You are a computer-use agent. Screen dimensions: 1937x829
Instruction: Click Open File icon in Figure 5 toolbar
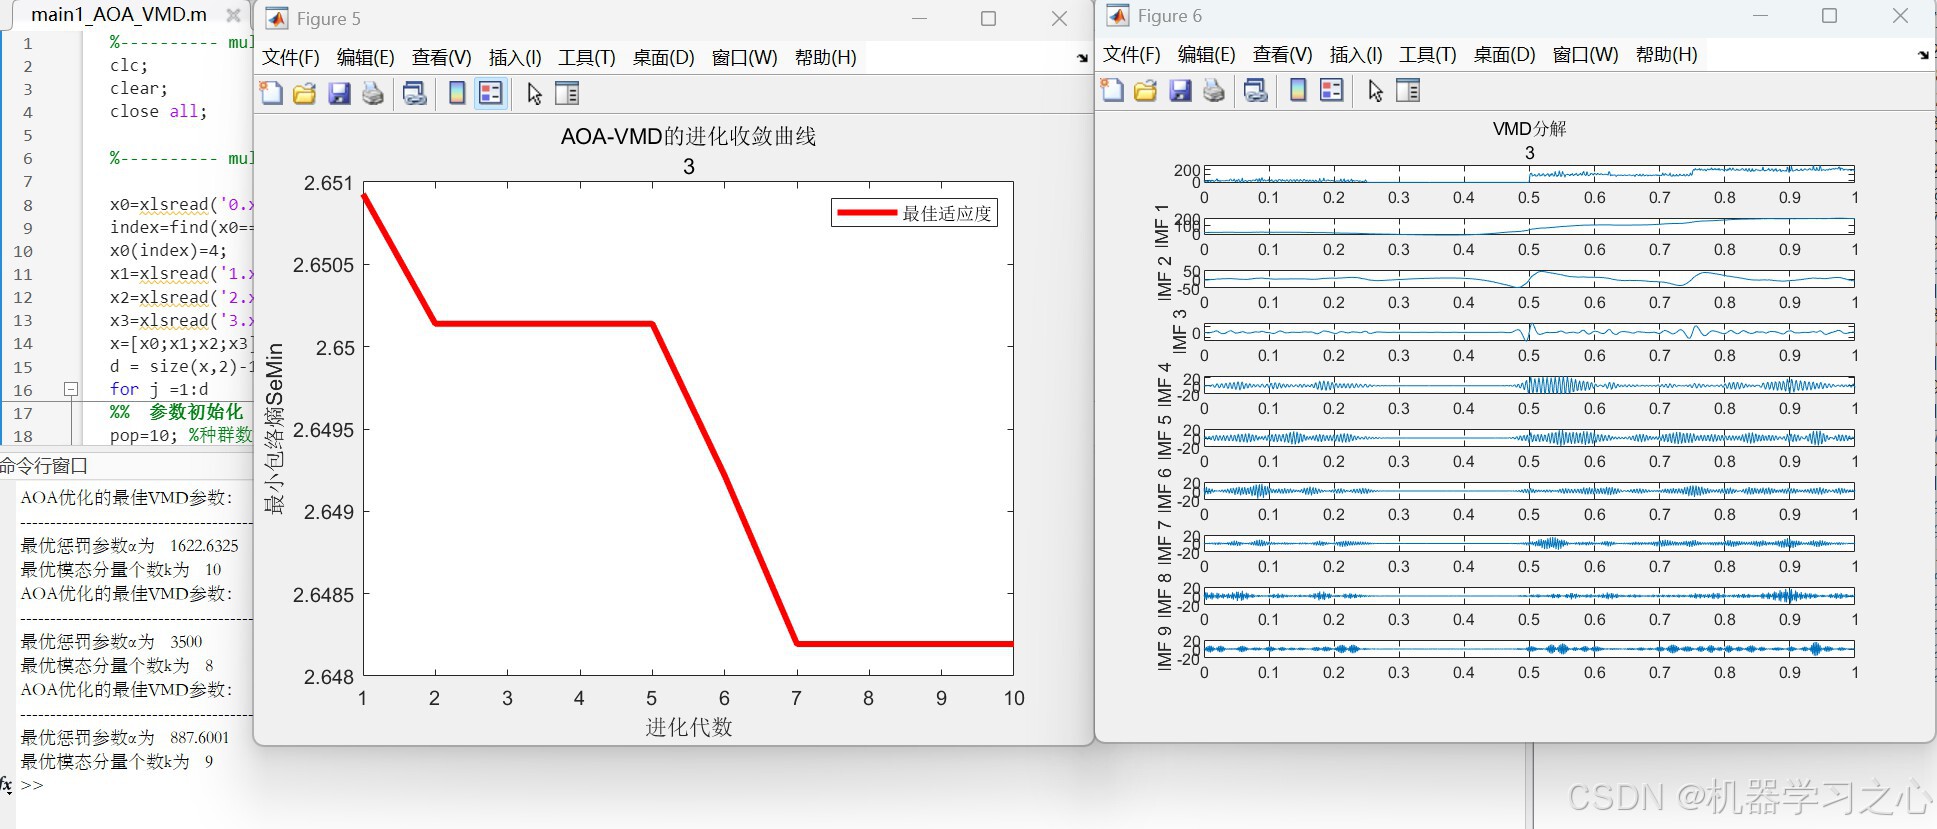coord(305,94)
